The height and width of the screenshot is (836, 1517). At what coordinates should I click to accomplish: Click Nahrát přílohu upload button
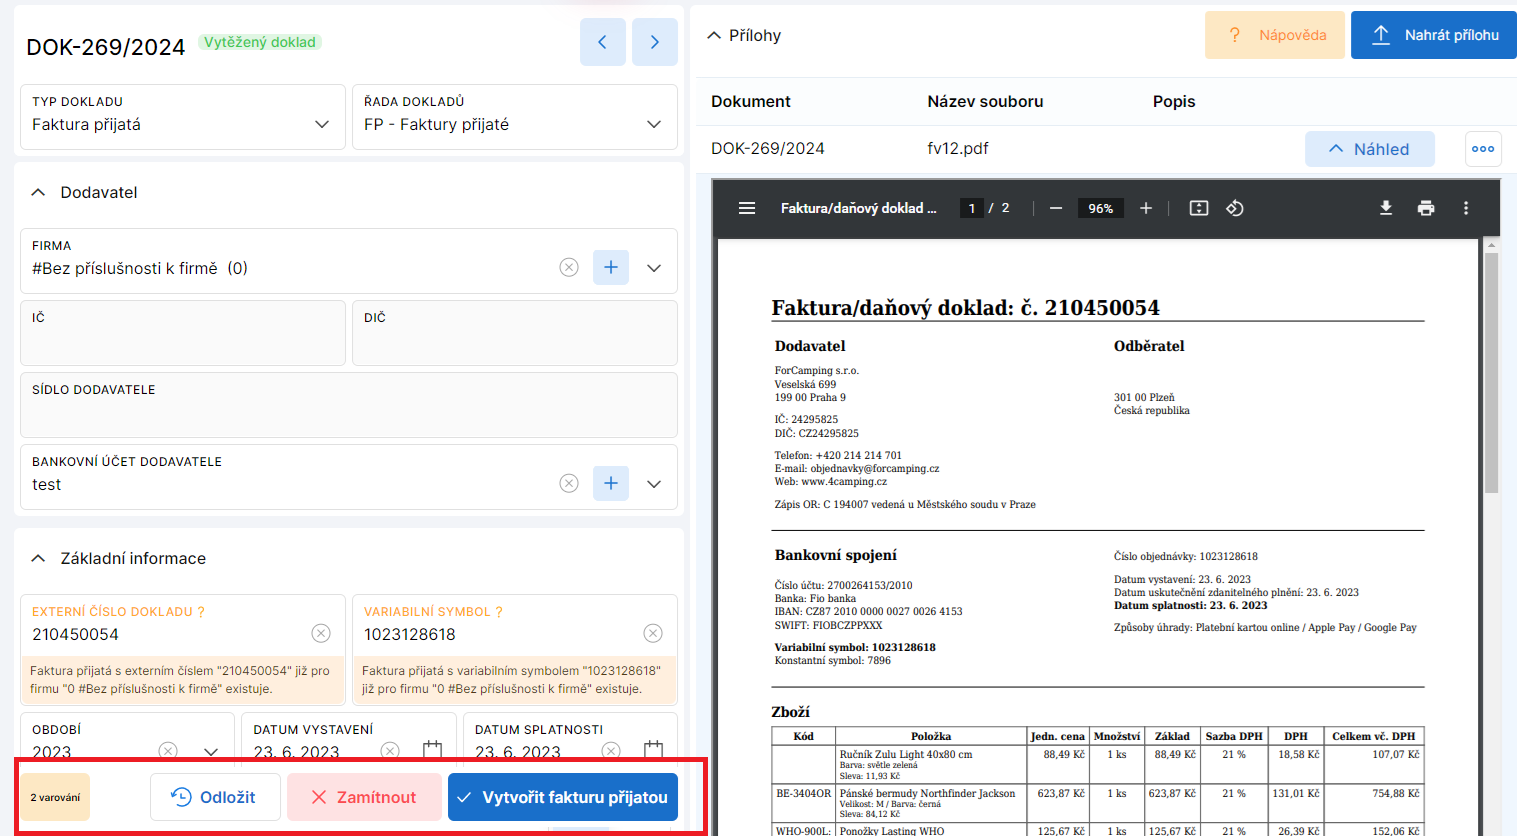(x=1434, y=35)
